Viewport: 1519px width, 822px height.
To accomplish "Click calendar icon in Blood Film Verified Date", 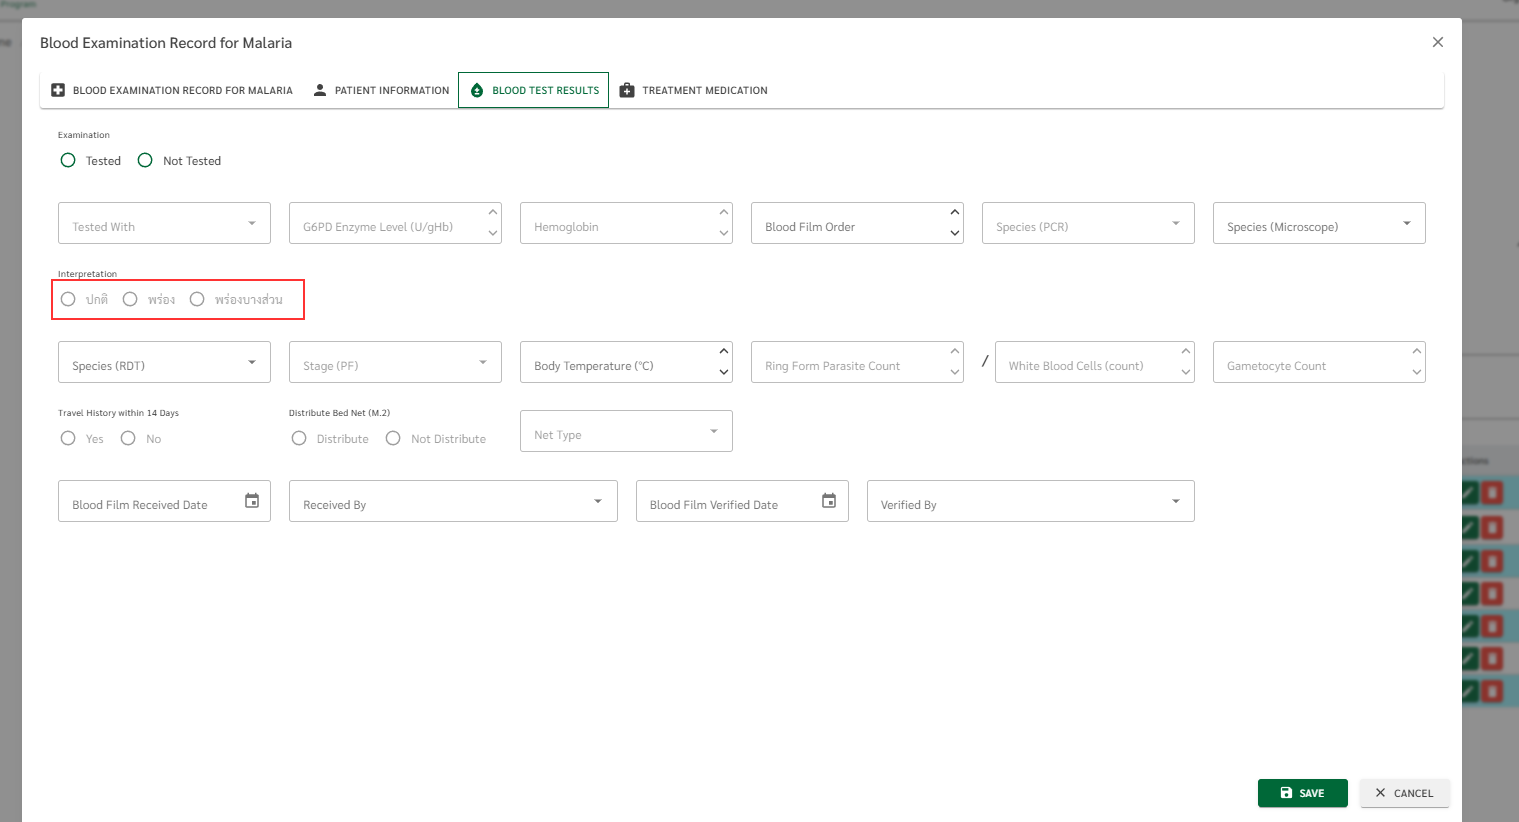I will click(829, 501).
